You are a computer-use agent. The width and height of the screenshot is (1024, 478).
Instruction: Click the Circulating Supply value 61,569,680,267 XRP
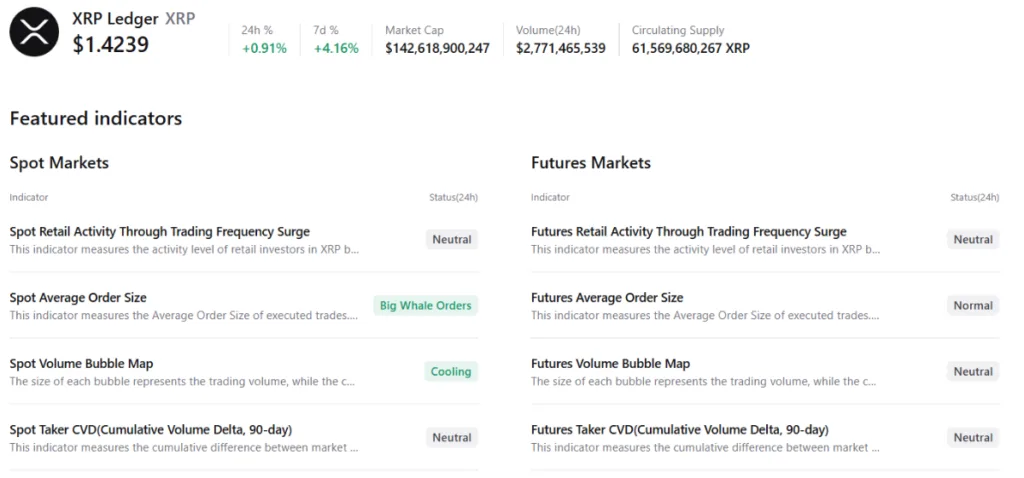[x=691, y=48]
